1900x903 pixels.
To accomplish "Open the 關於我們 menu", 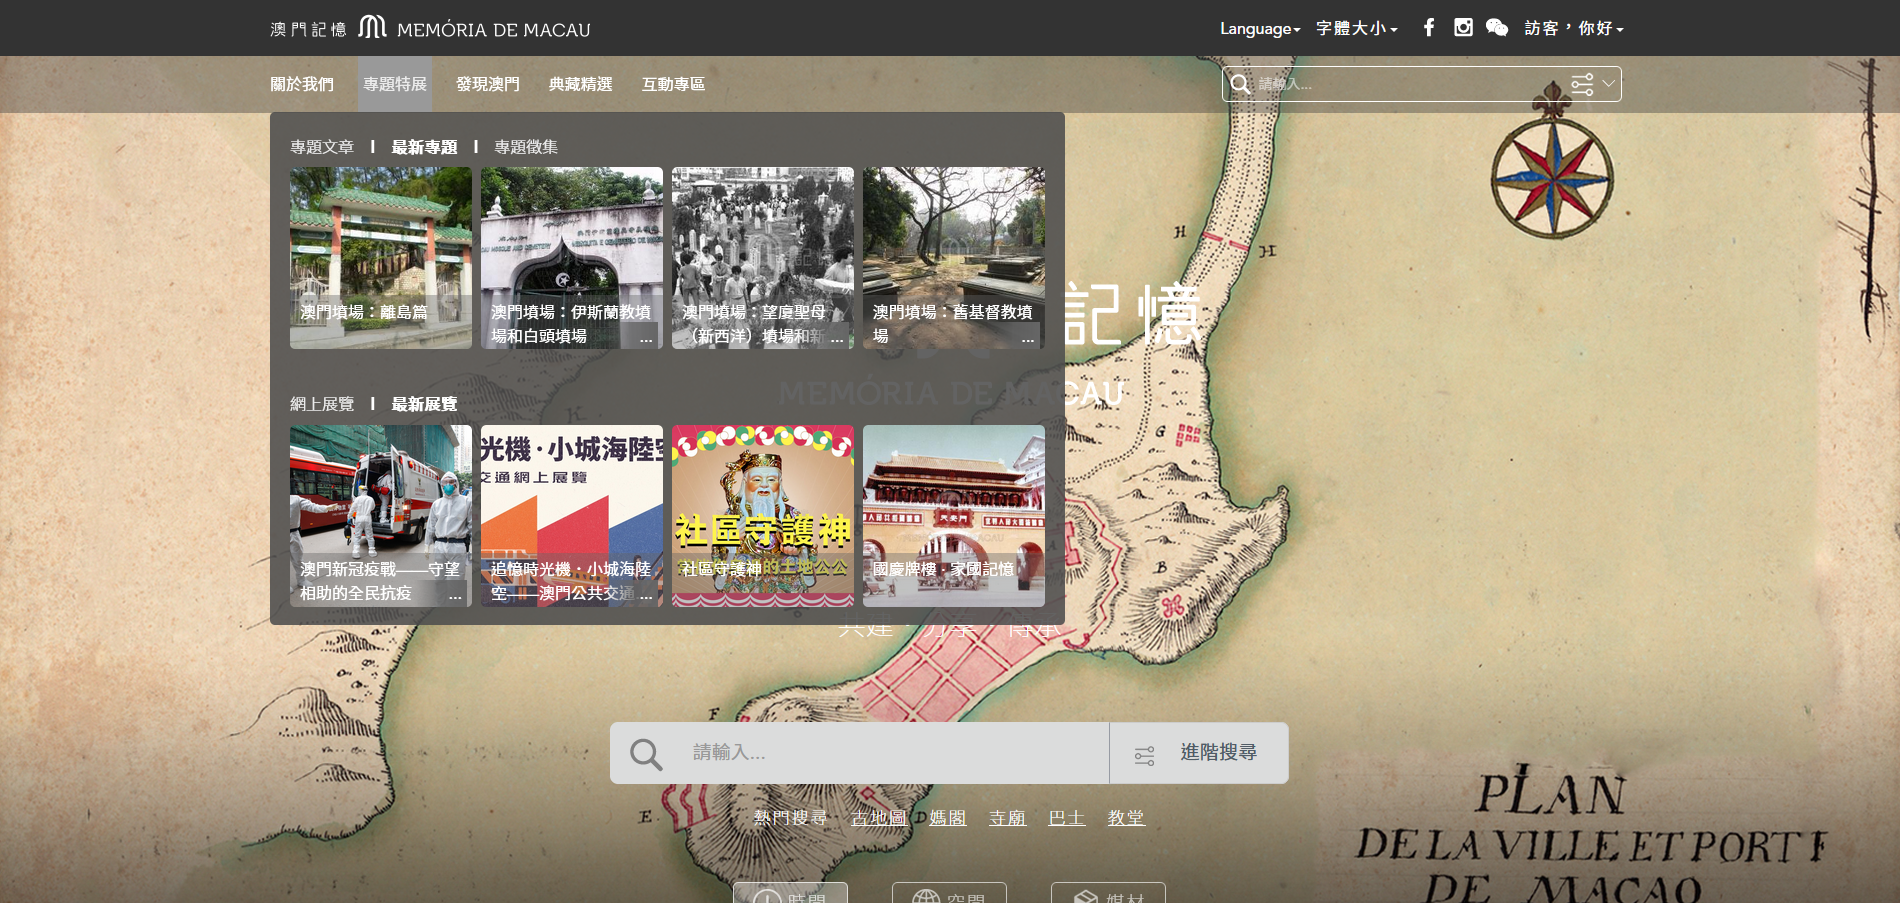I will [302, 84].
